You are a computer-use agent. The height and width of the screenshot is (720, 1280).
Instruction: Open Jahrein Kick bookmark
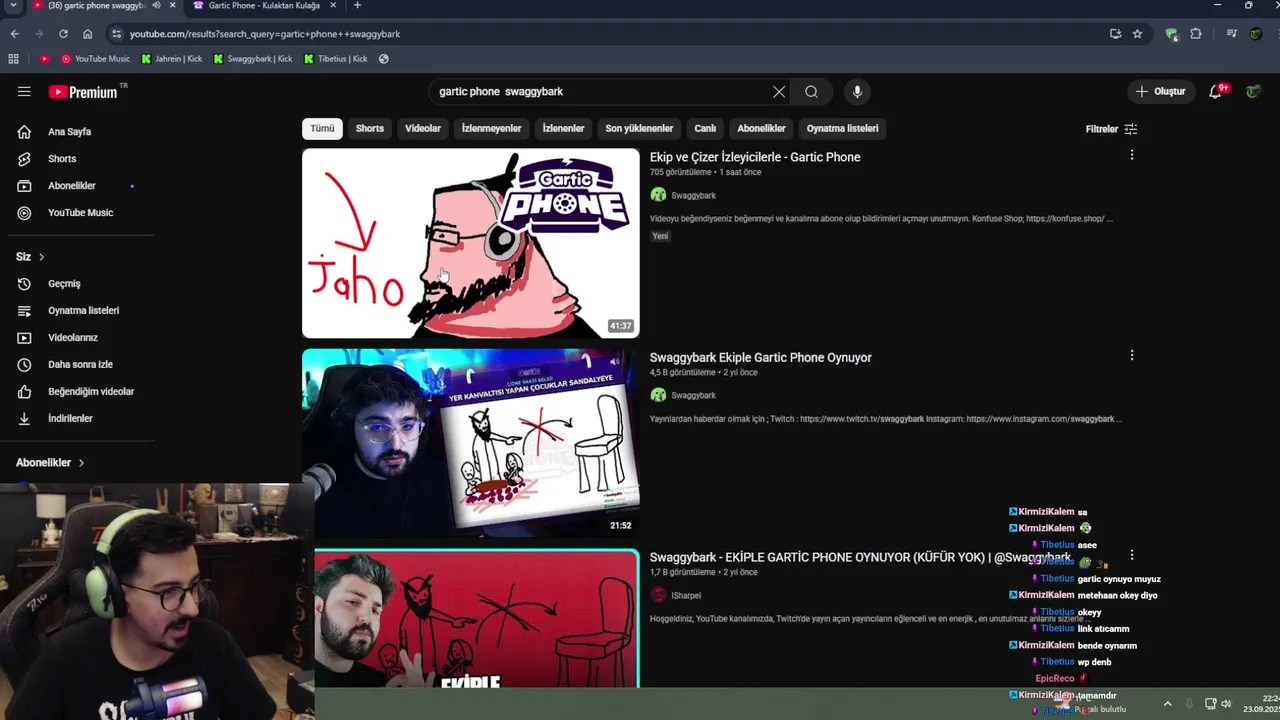(x=172, y=59)
